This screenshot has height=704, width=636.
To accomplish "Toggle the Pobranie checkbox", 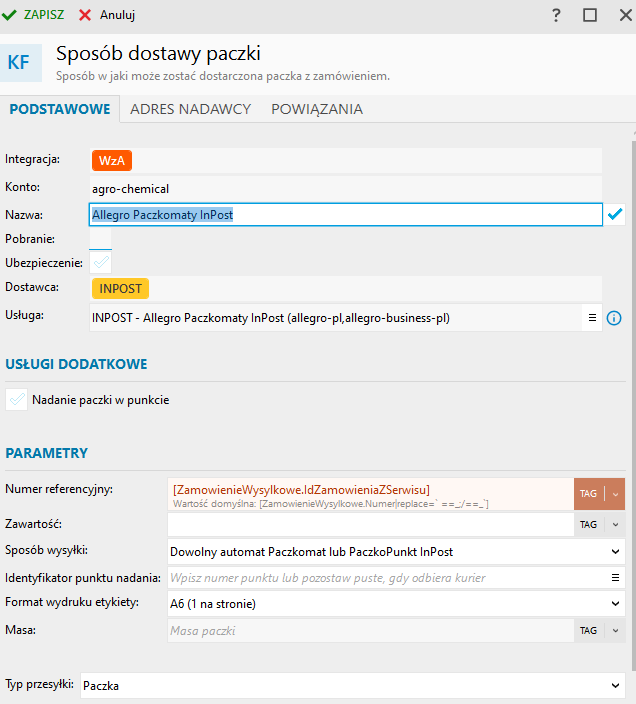I will click(101, 239).
